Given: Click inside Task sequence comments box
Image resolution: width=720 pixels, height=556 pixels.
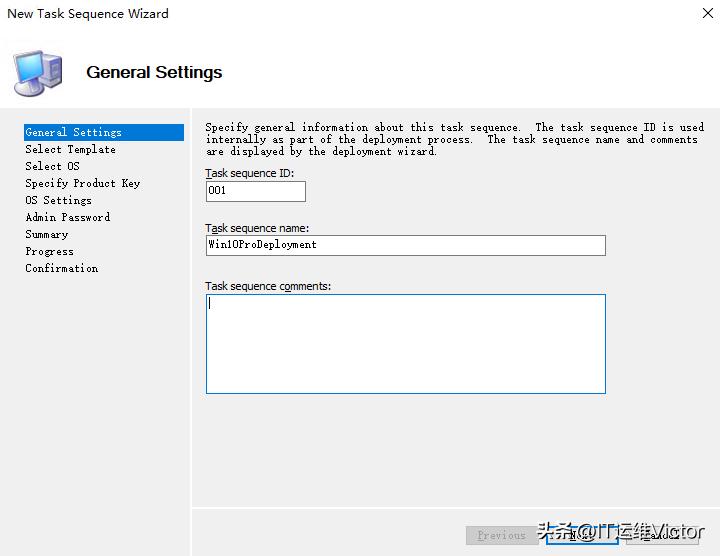Looking at the screenshot, I should click(x=405, y=343).
